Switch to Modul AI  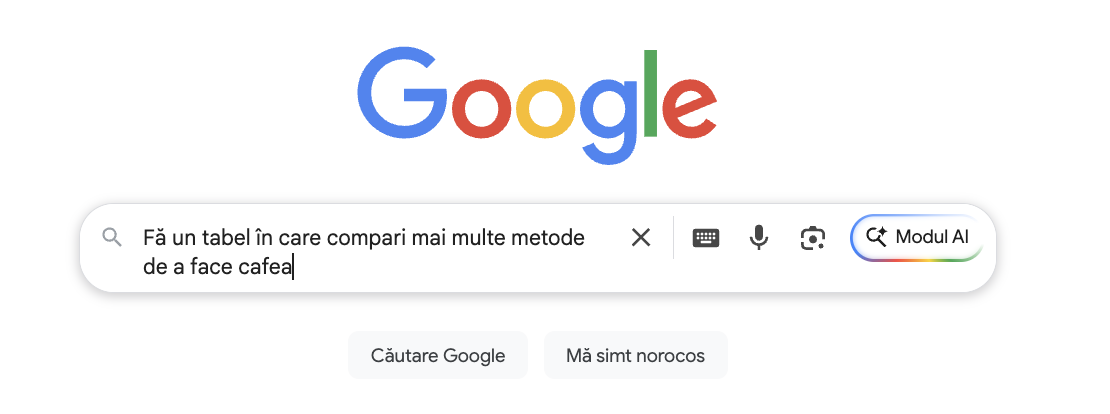tap(916, 237)
